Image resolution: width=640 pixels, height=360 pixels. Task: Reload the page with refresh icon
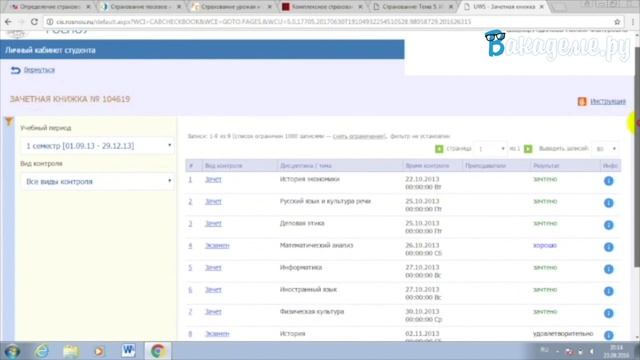34,22
